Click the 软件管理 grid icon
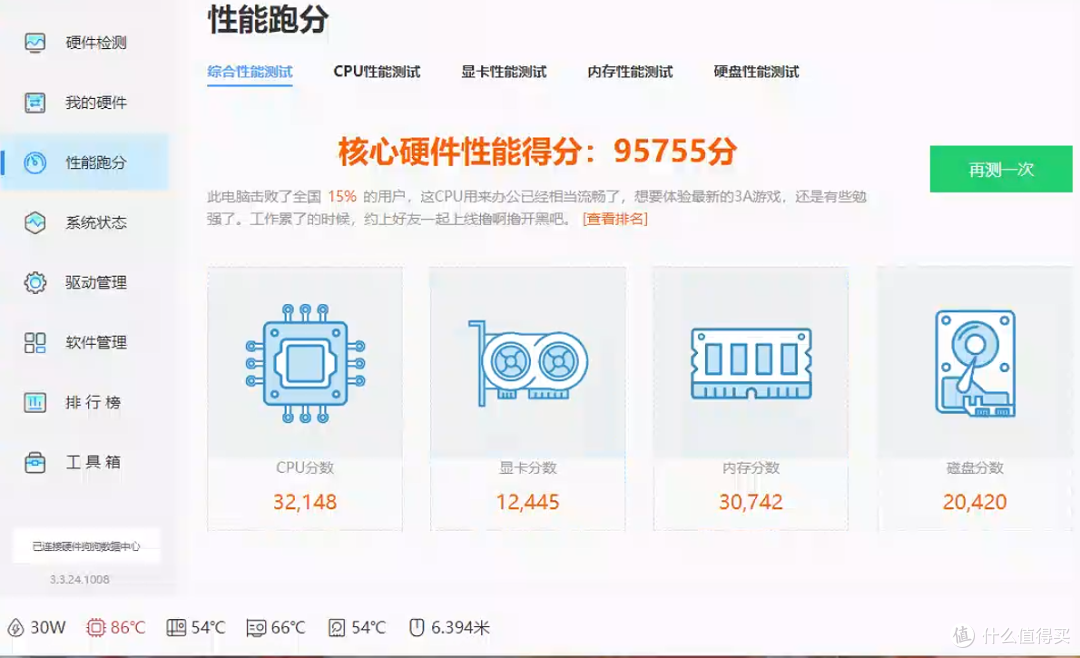 [x=35, y=342]
